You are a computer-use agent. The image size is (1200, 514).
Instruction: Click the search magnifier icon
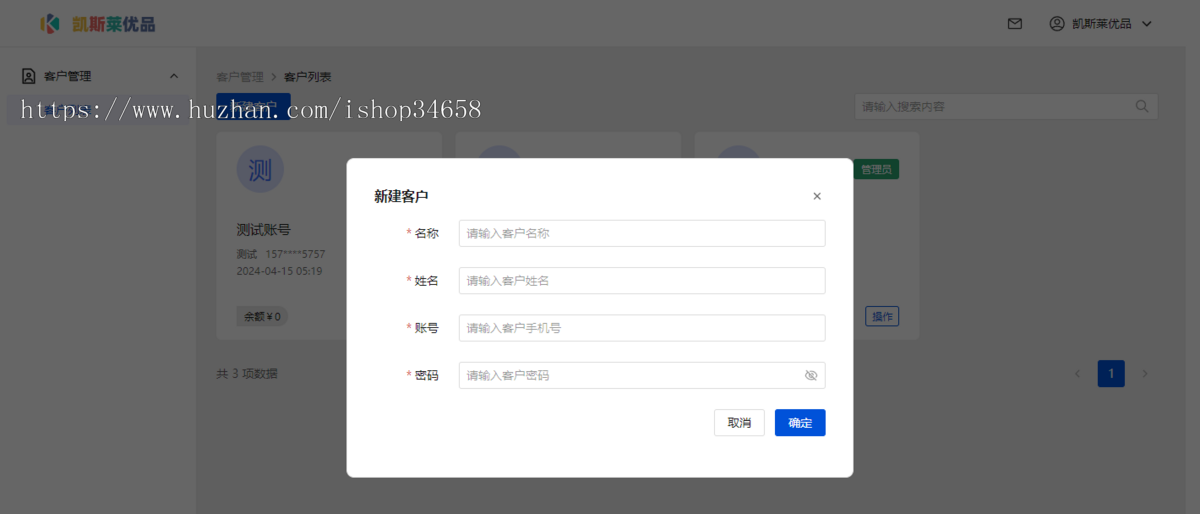point(1142,106)
